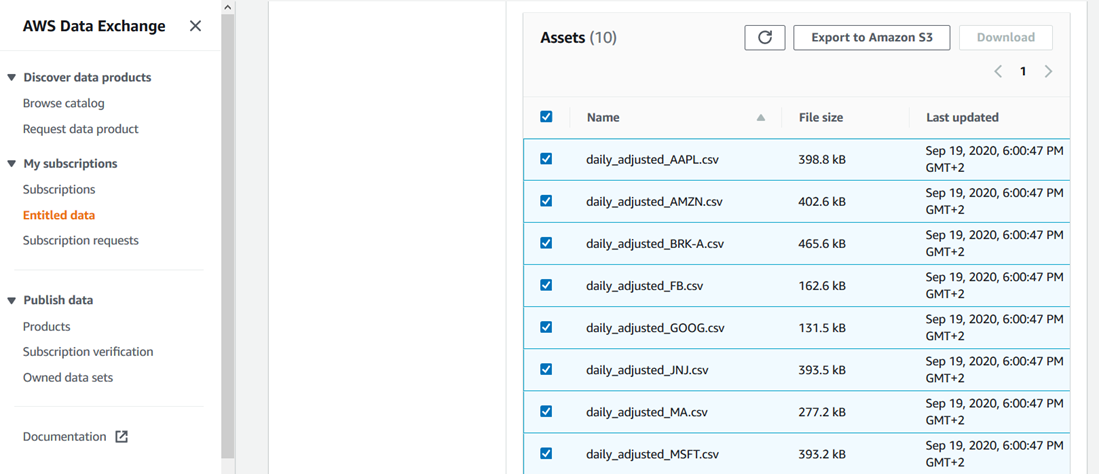Image resolution: width=1099 pixels, height=474 pixels.
Task: Sort by Last updated column header
Action: pos(962,118)
